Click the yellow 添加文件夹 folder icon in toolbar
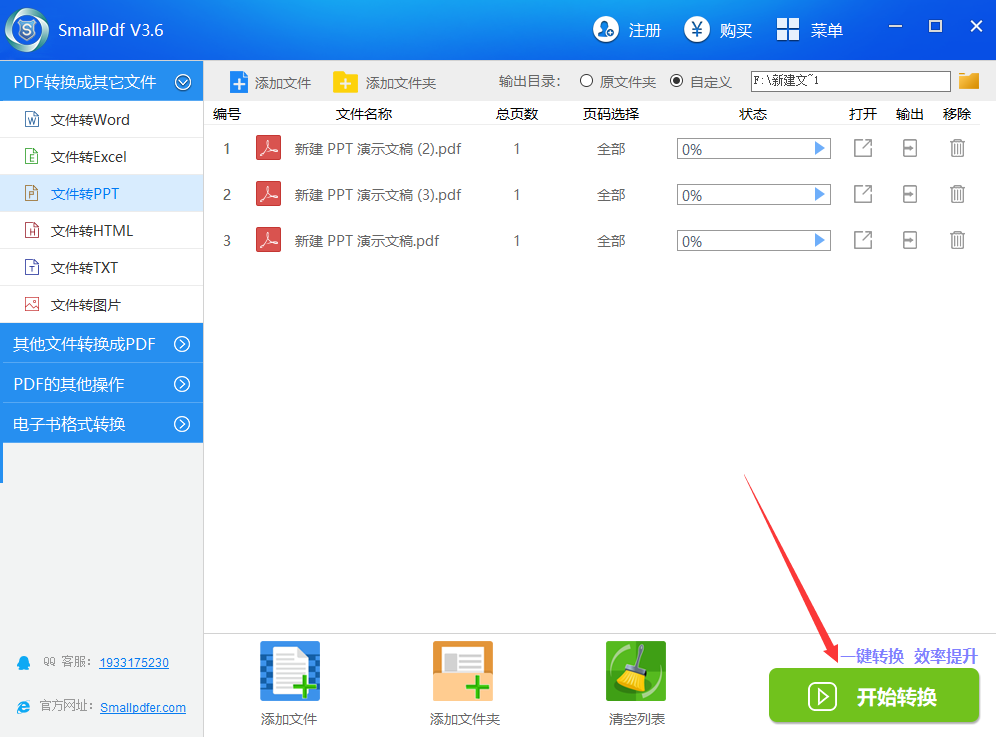The height and width of the screenshot is (737, 996). (x=345, y=83)
